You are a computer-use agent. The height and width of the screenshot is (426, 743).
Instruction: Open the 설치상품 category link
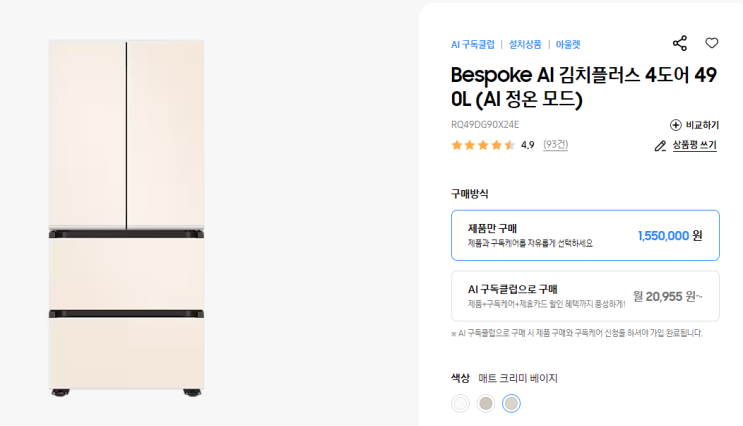tap(525, 45)
